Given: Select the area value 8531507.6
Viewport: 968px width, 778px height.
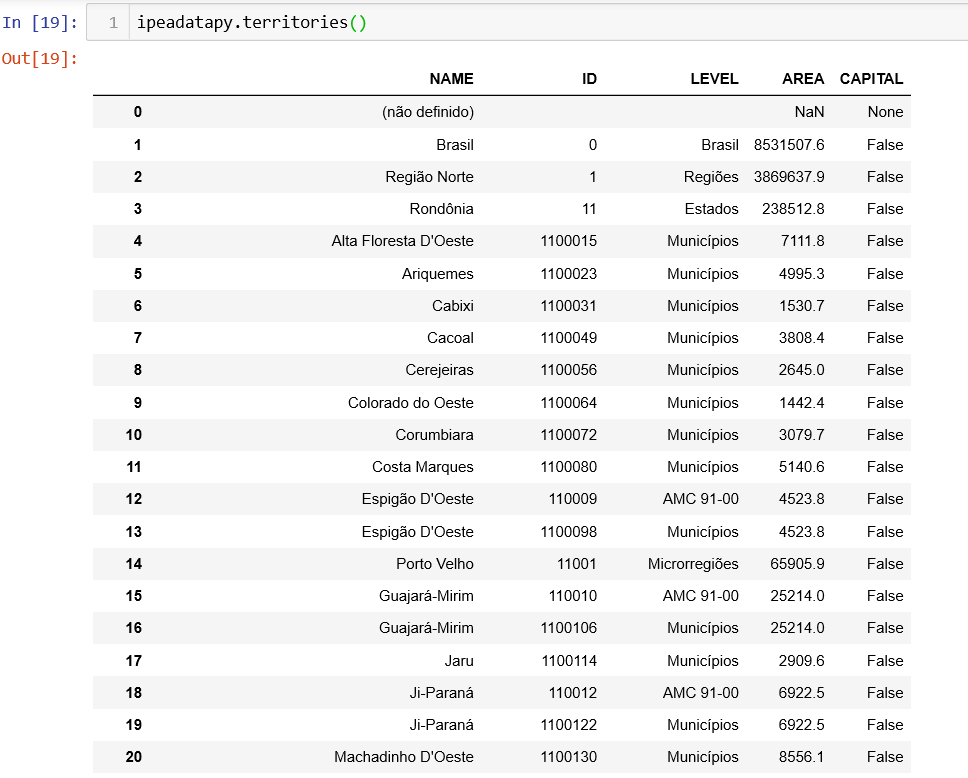Looking at the screenshot, I should coord(789,144).
